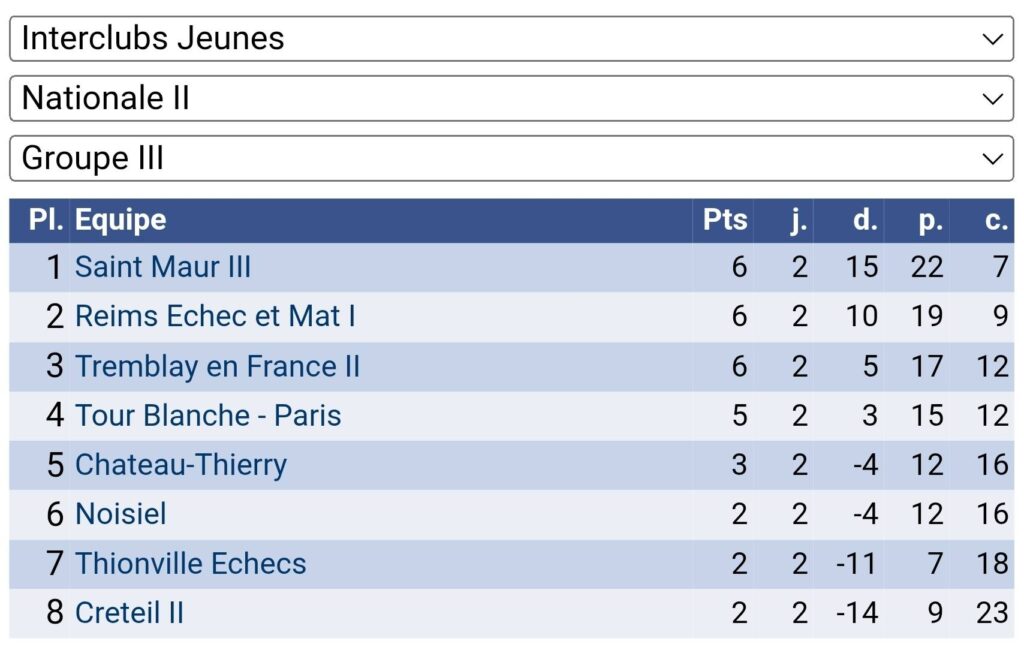
Task: Open the Creteil II team page
Action: pyautogui.click(x=129, y=612)
